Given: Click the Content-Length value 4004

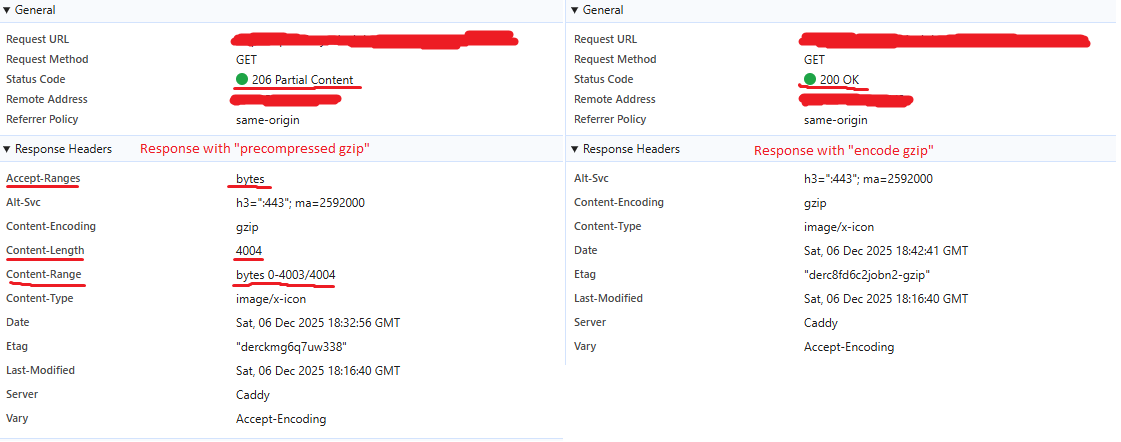Looking at the screenshot, I should coord(250,250).
